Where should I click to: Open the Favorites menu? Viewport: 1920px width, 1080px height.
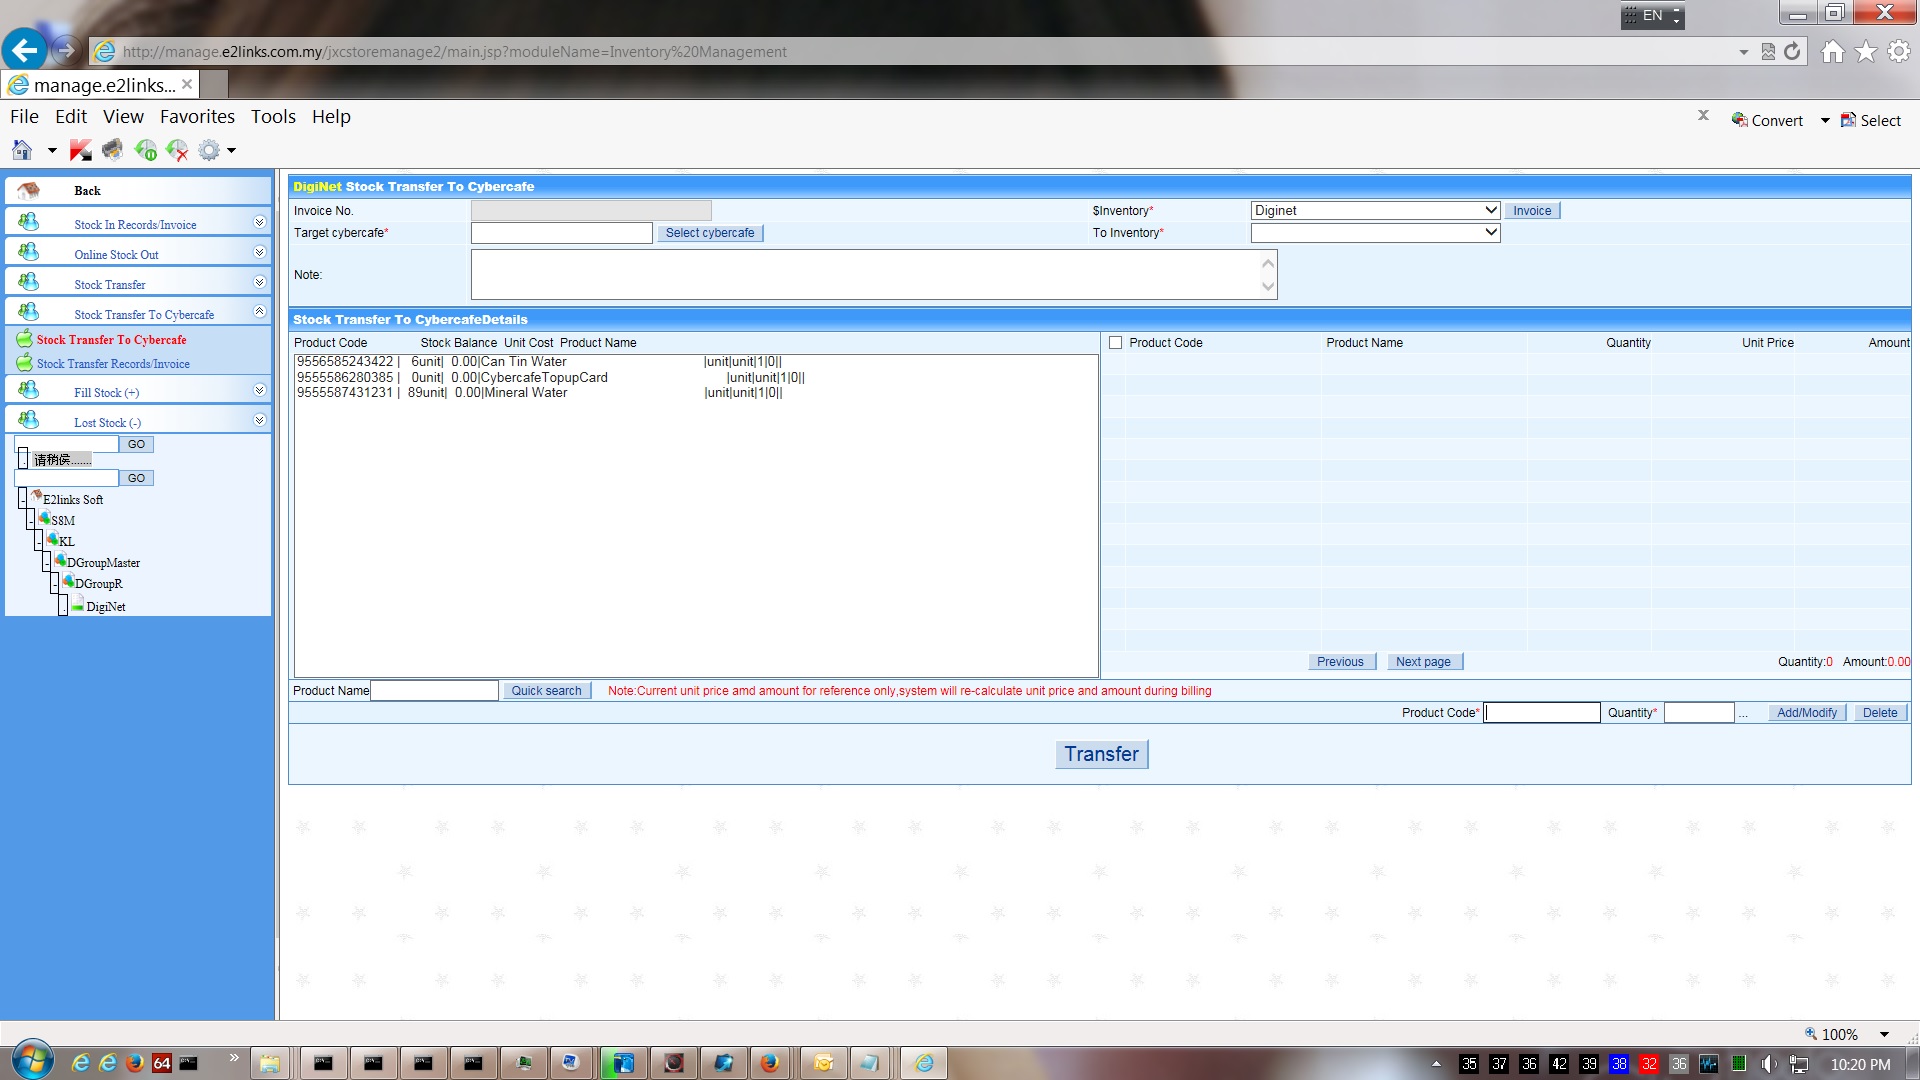(x=197, y=117)
